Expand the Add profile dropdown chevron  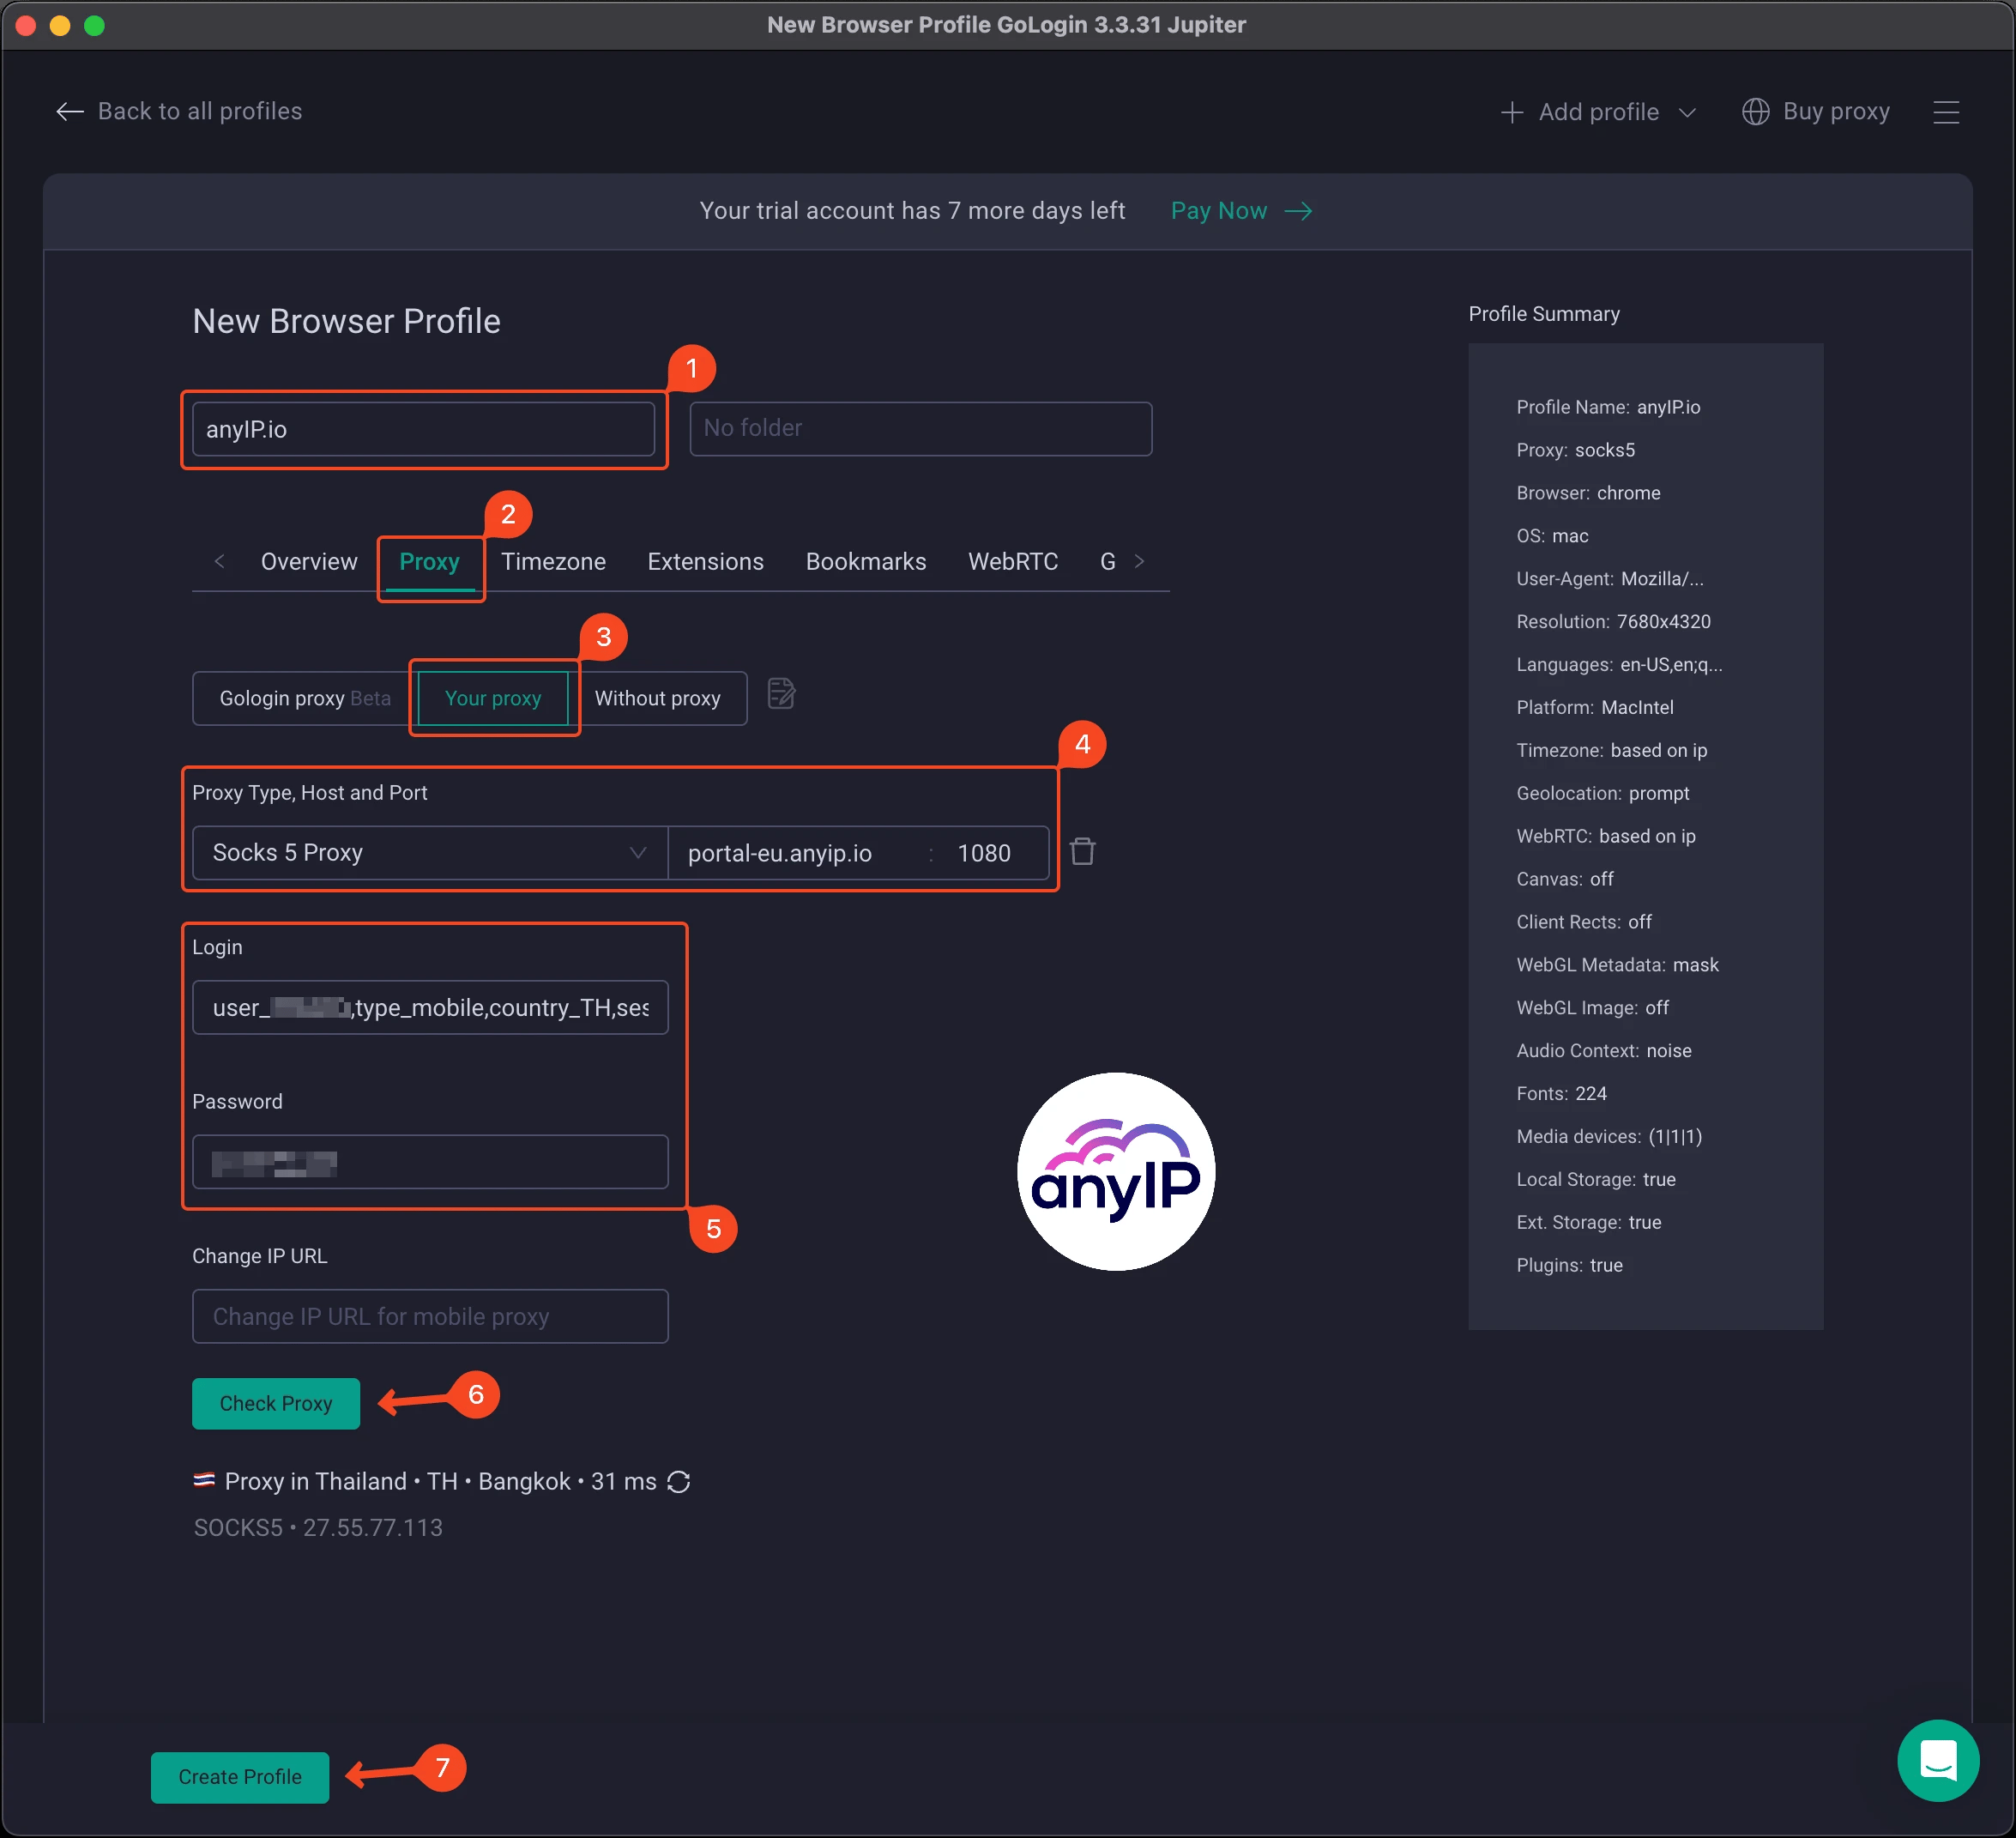pos(1688,113)
